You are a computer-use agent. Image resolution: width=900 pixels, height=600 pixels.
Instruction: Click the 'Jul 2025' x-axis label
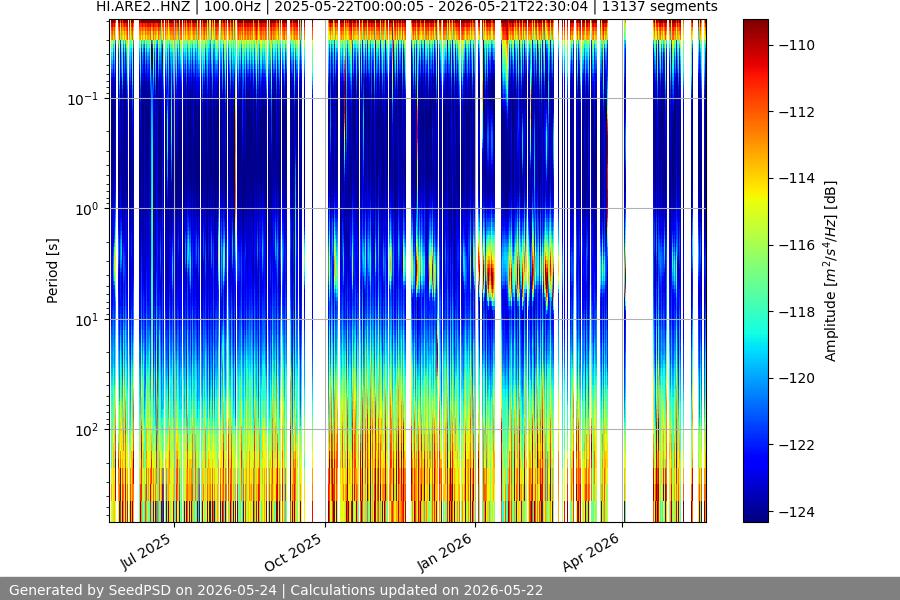tap(146, 552)
